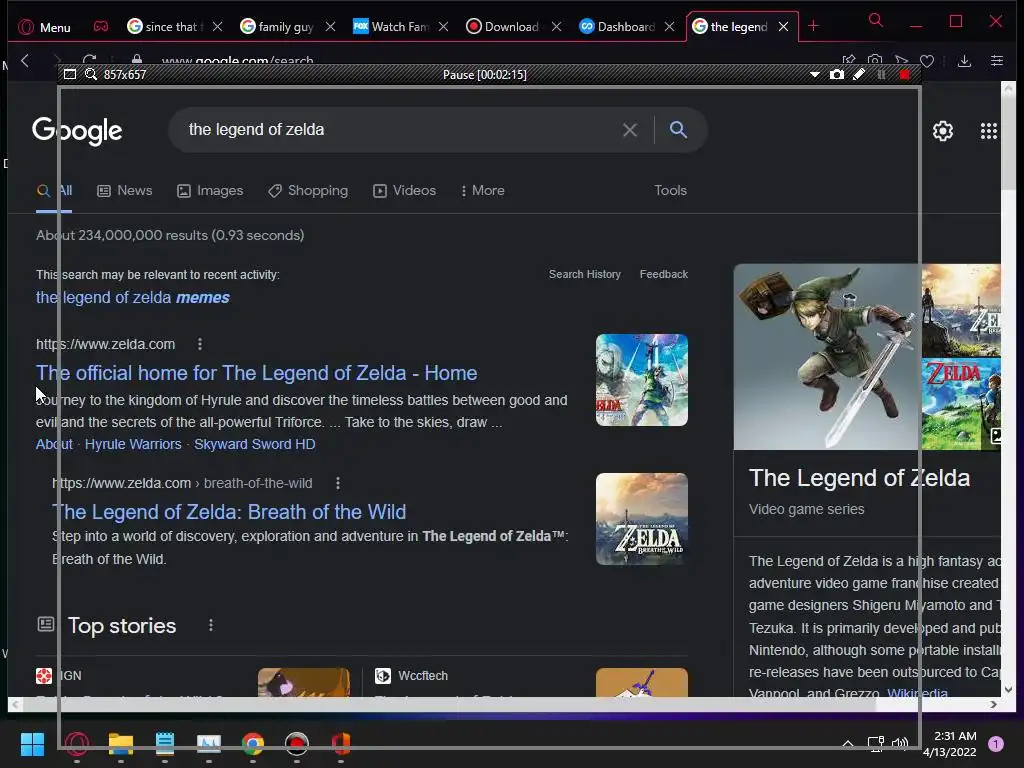This screenshot has width=1024, height=768.
Task: Open 'the legend of zelda memes' suggestion
Action: coord(133,298)
